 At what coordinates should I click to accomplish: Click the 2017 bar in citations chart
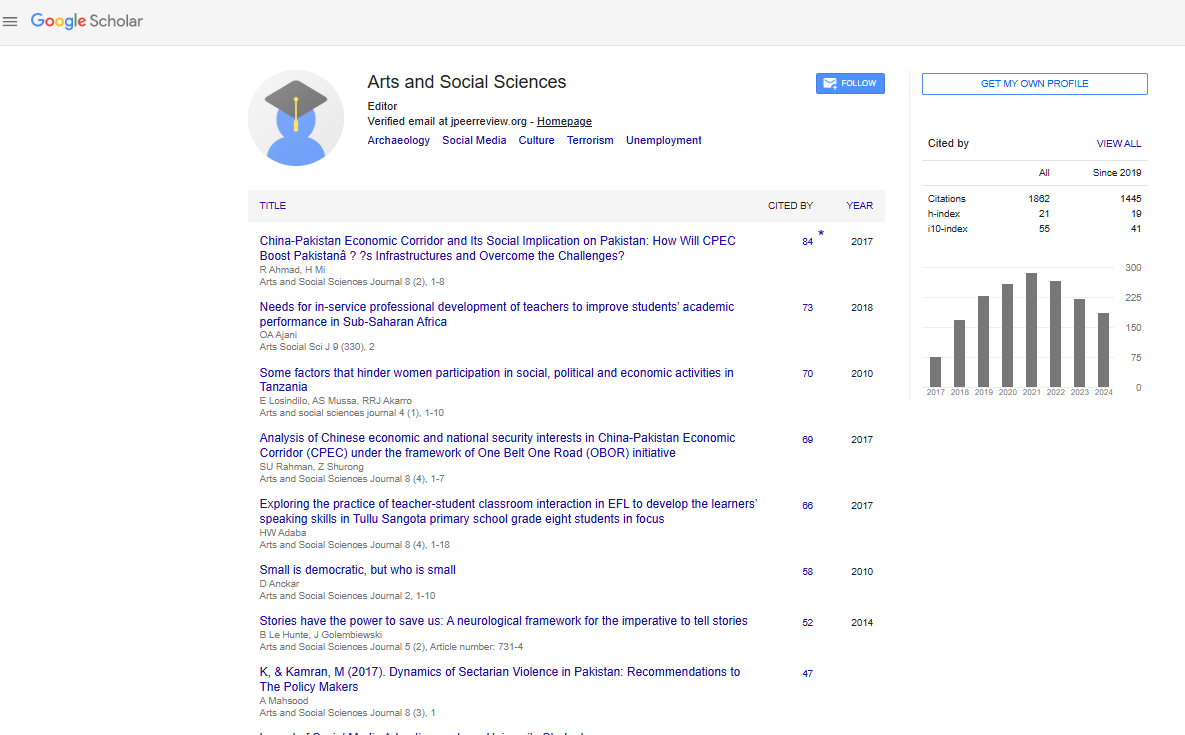click(935, 371)
